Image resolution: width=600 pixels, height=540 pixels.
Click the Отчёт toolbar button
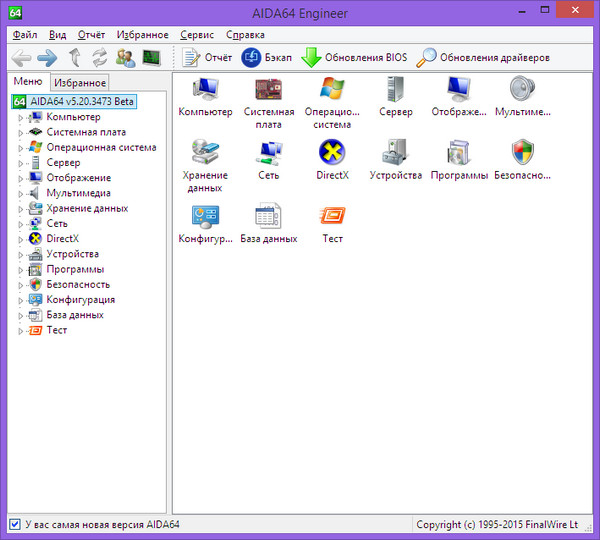(206, 58)
